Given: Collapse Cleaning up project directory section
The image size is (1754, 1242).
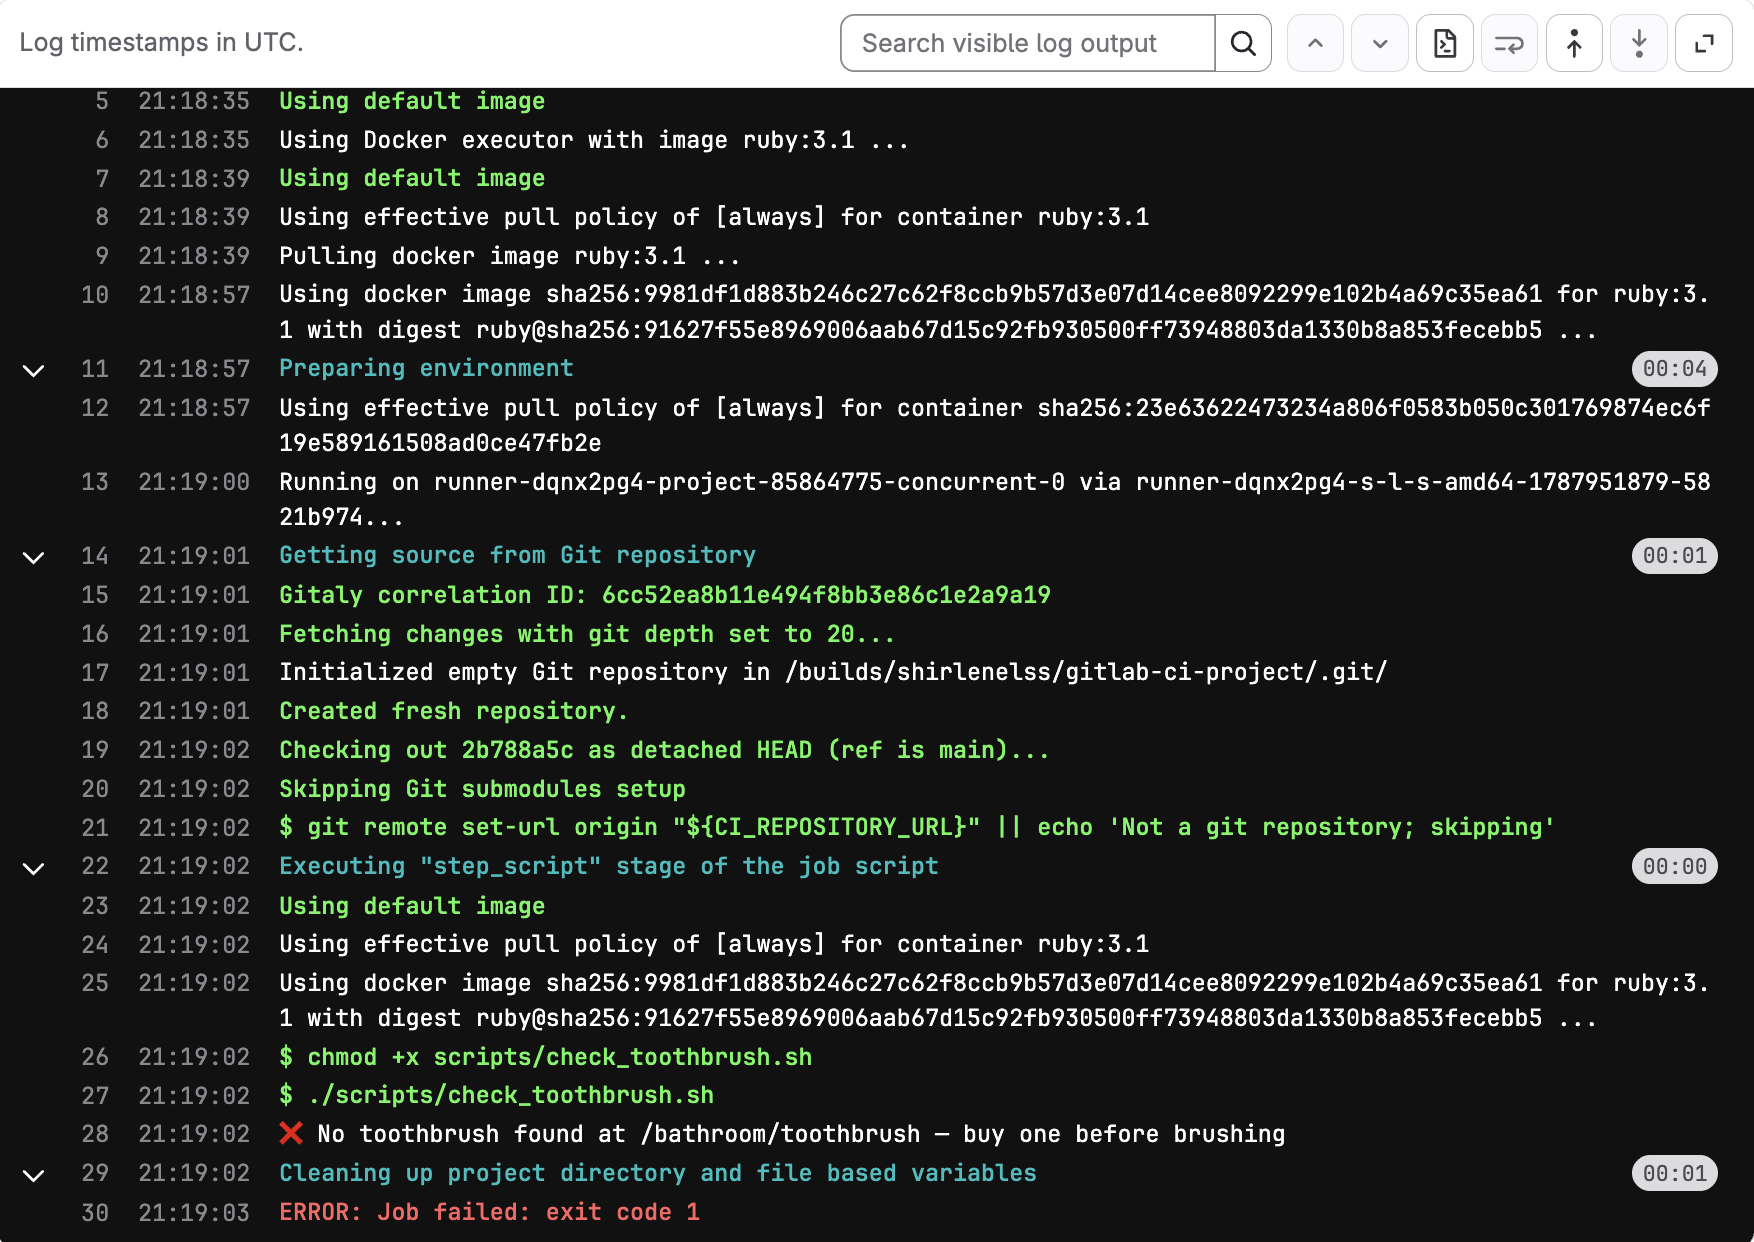Looking at the screenshot, I should (x=33, y=1175).
